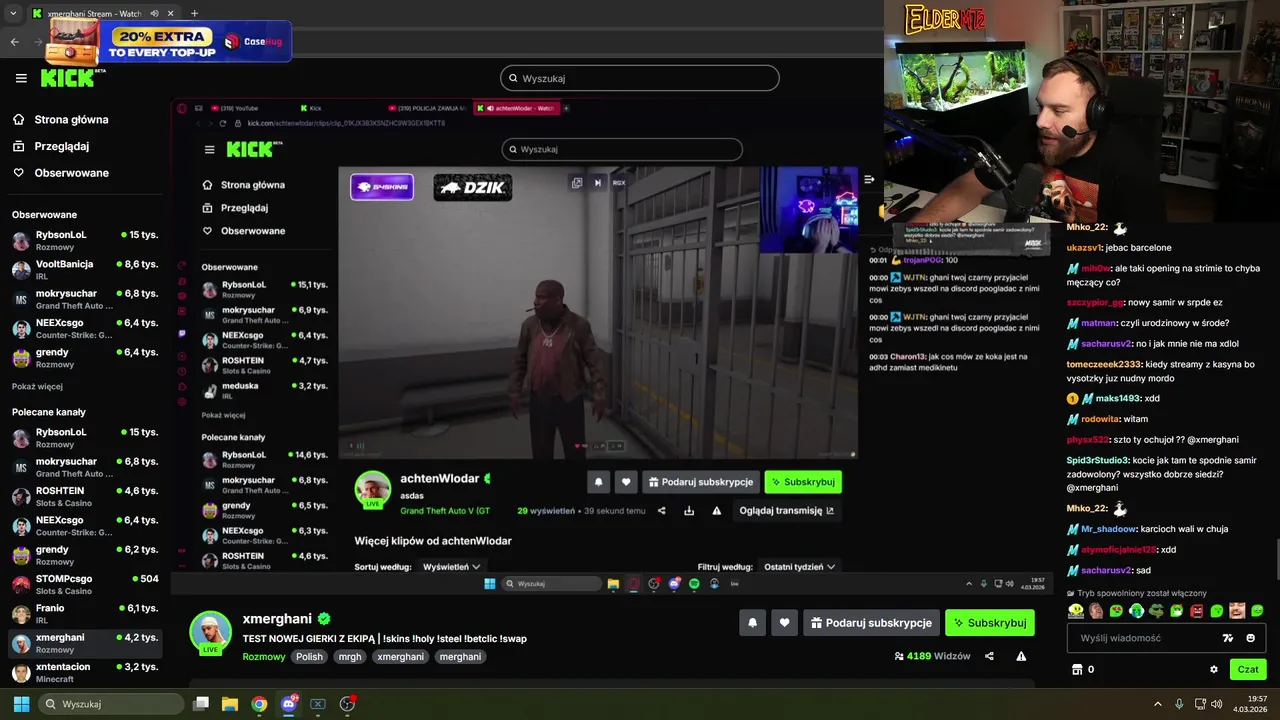Open the chat shop icon next to 0
The image size is (1280, 720).
(1077, 669)
